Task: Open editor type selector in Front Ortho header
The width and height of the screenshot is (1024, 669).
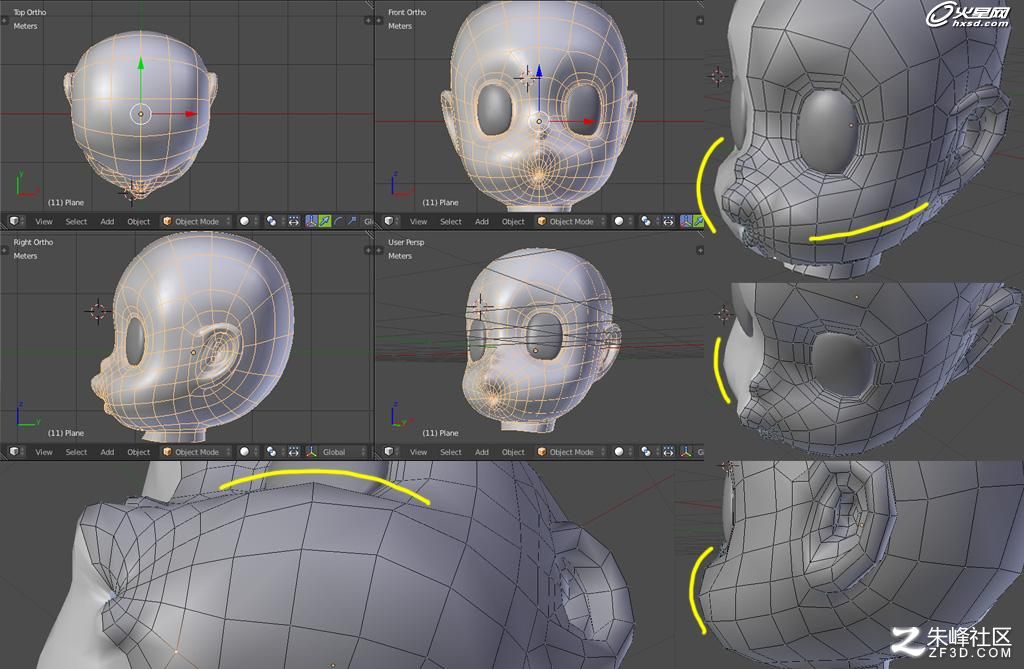Action: point(391,221)
